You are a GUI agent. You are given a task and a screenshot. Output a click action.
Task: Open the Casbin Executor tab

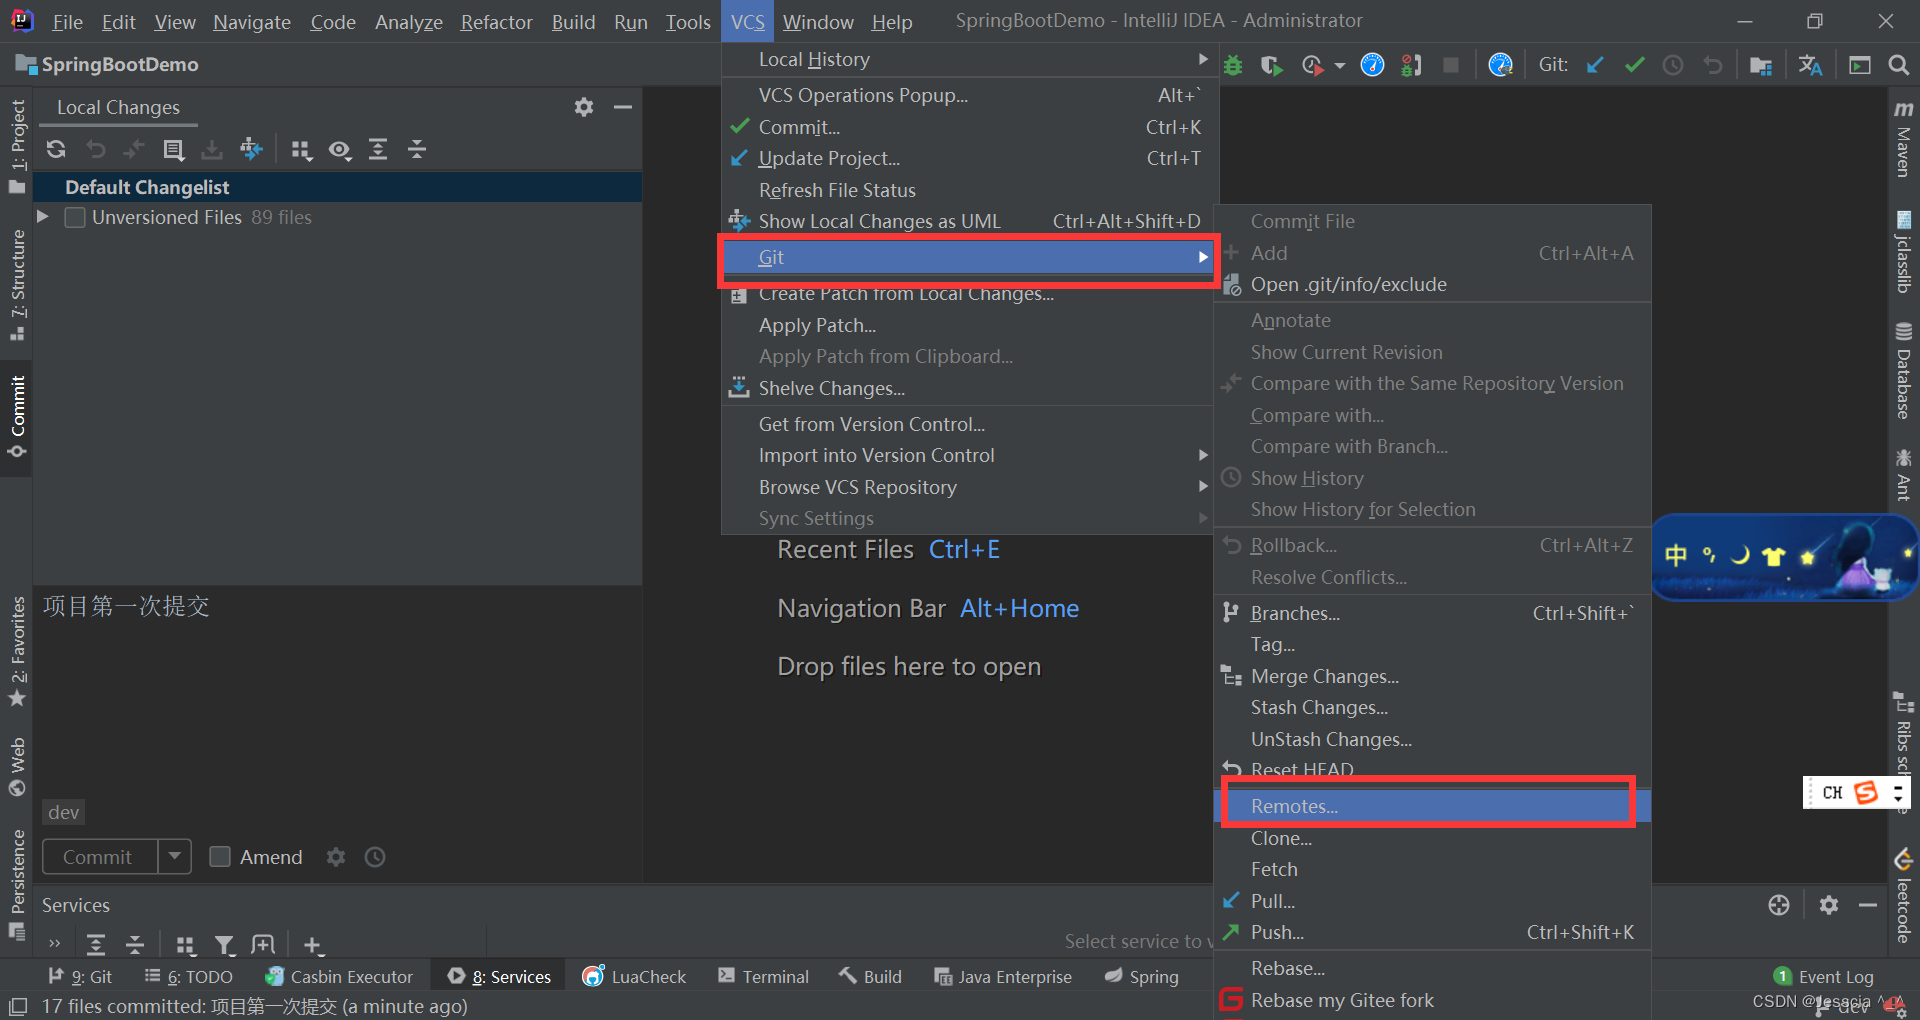point(339,976)
